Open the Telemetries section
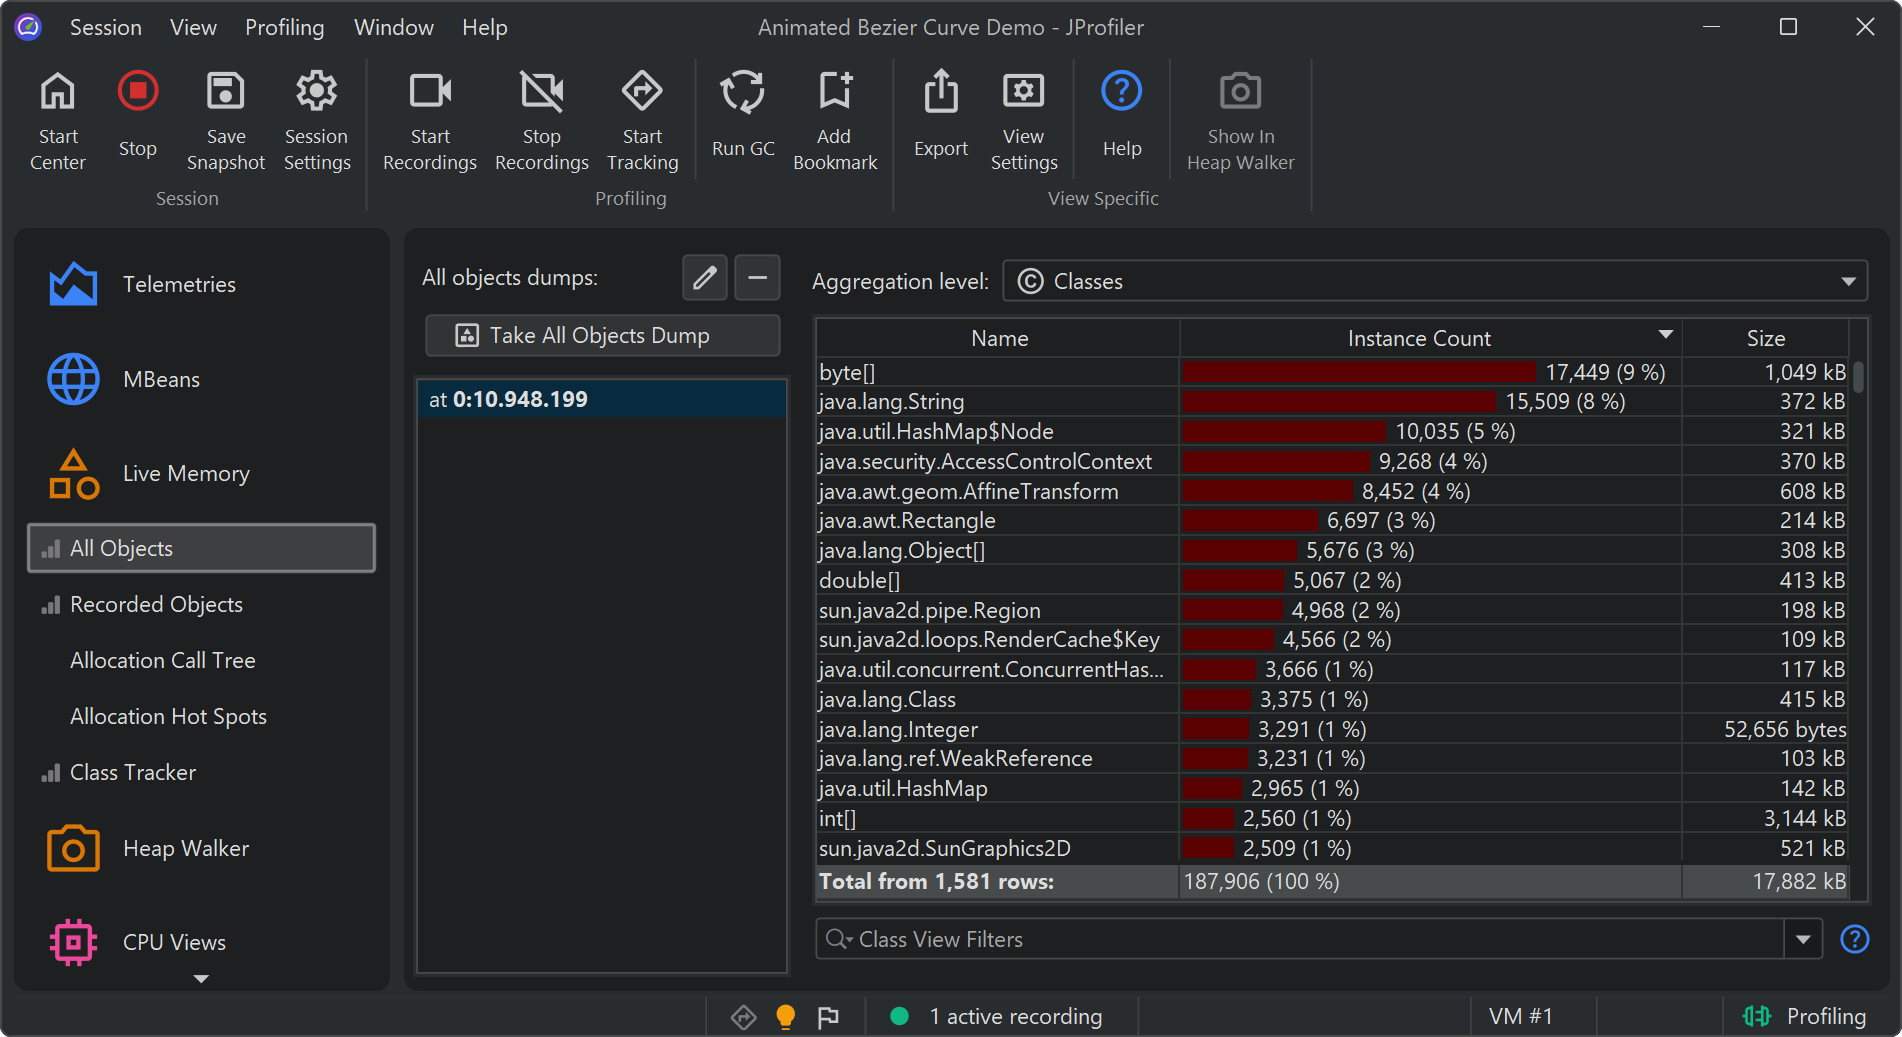The width and height of the screenshot is (1902, 1037). pos(179,284)
